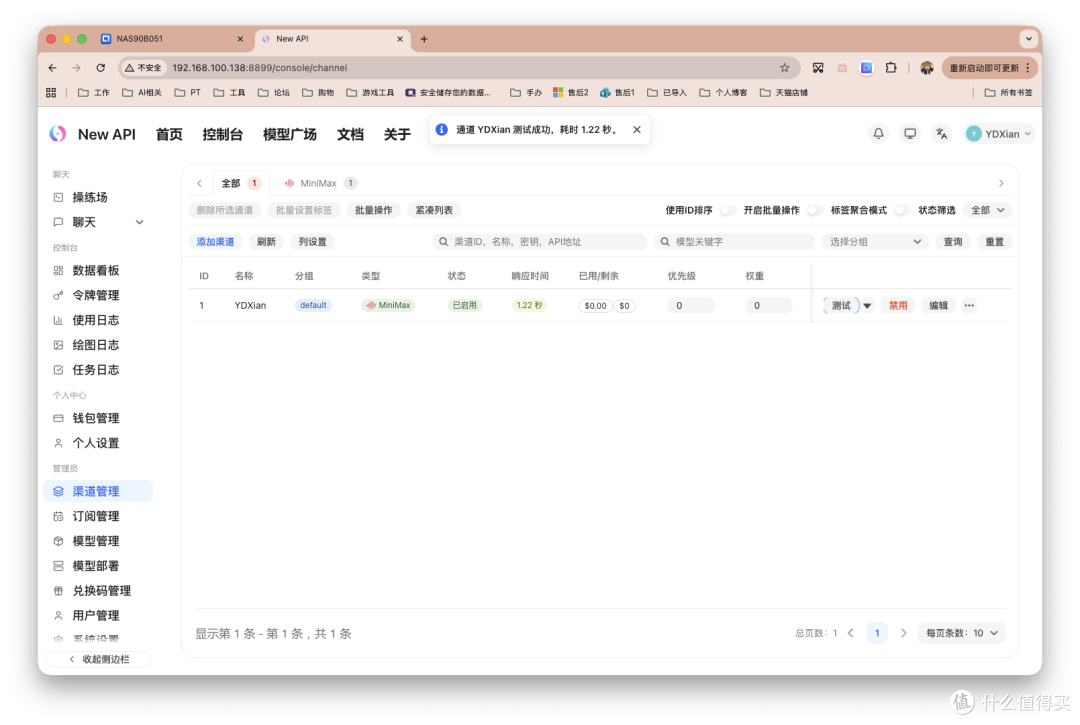Click the 添加渠道 button
Viewport: 1080px width, 725px height.
pyautogui.click(x=216, y=242)
